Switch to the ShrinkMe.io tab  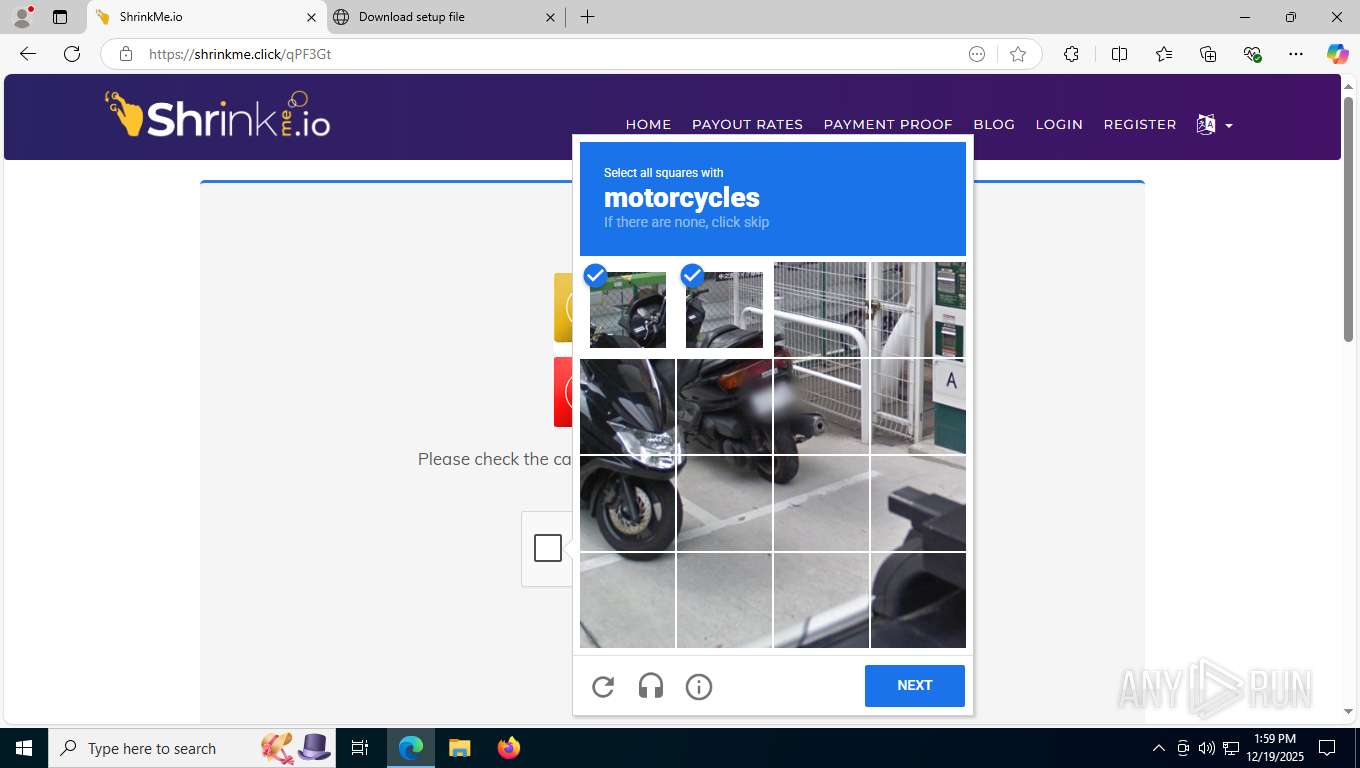tap(205, 17)
